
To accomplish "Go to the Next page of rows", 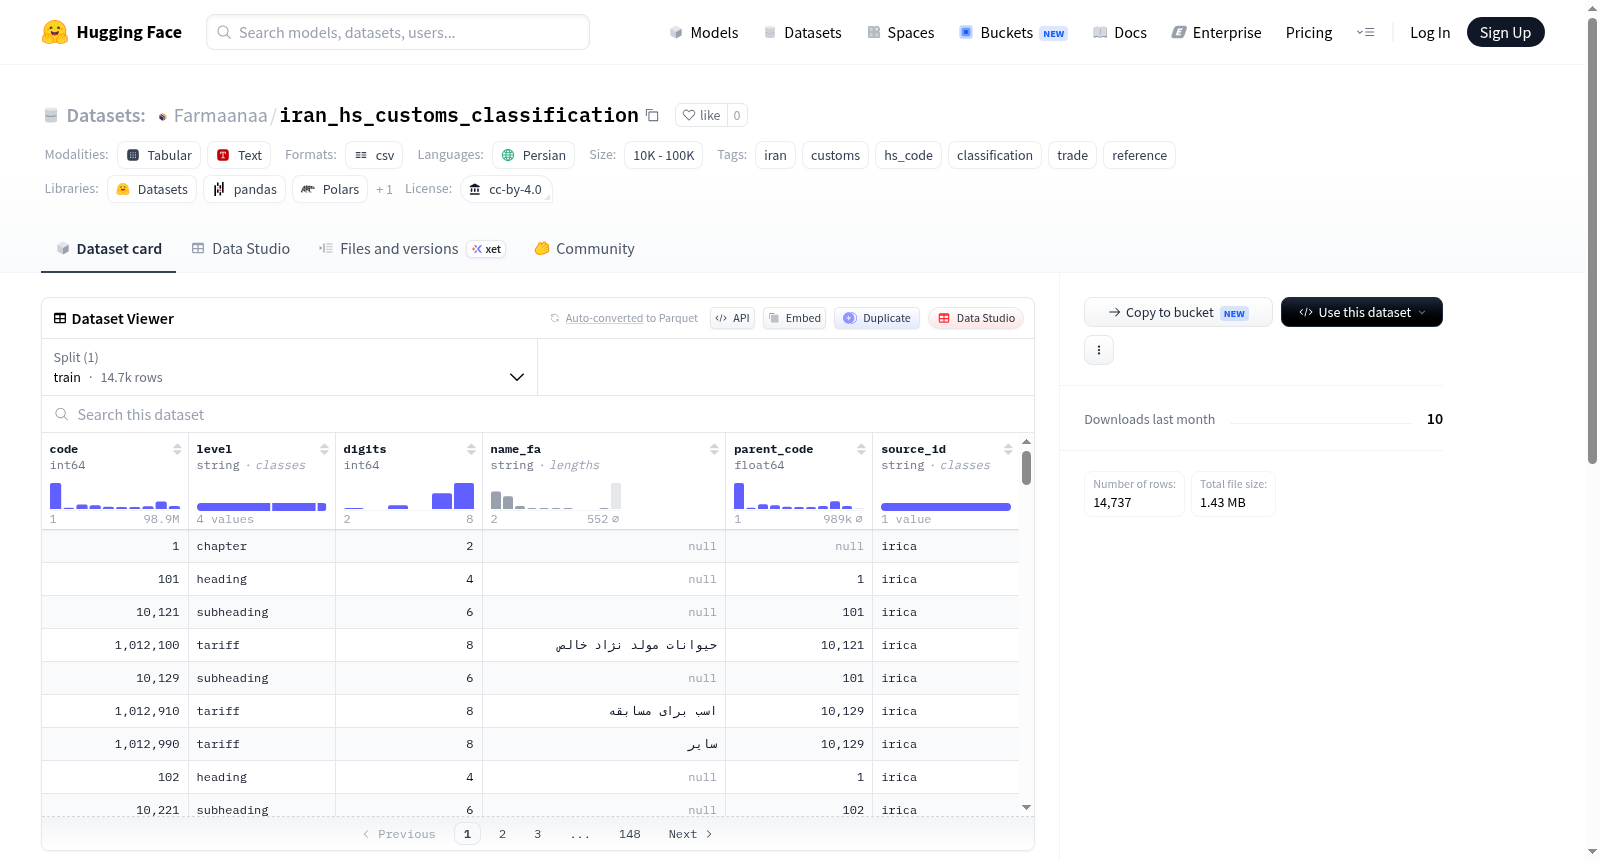I will [x=690, y=834].
